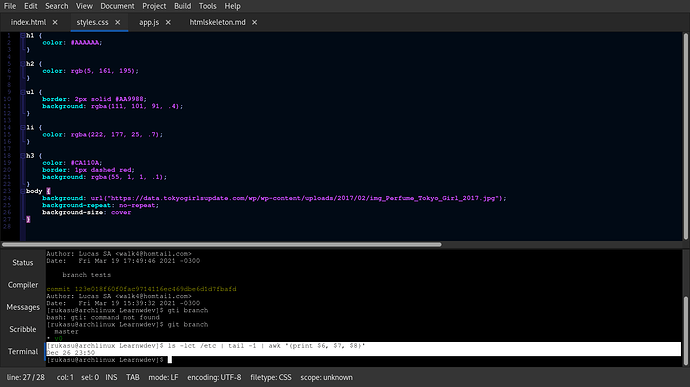Place cursor on 'color: rgba(222, 177, 25, .7);'

[103, 134]
